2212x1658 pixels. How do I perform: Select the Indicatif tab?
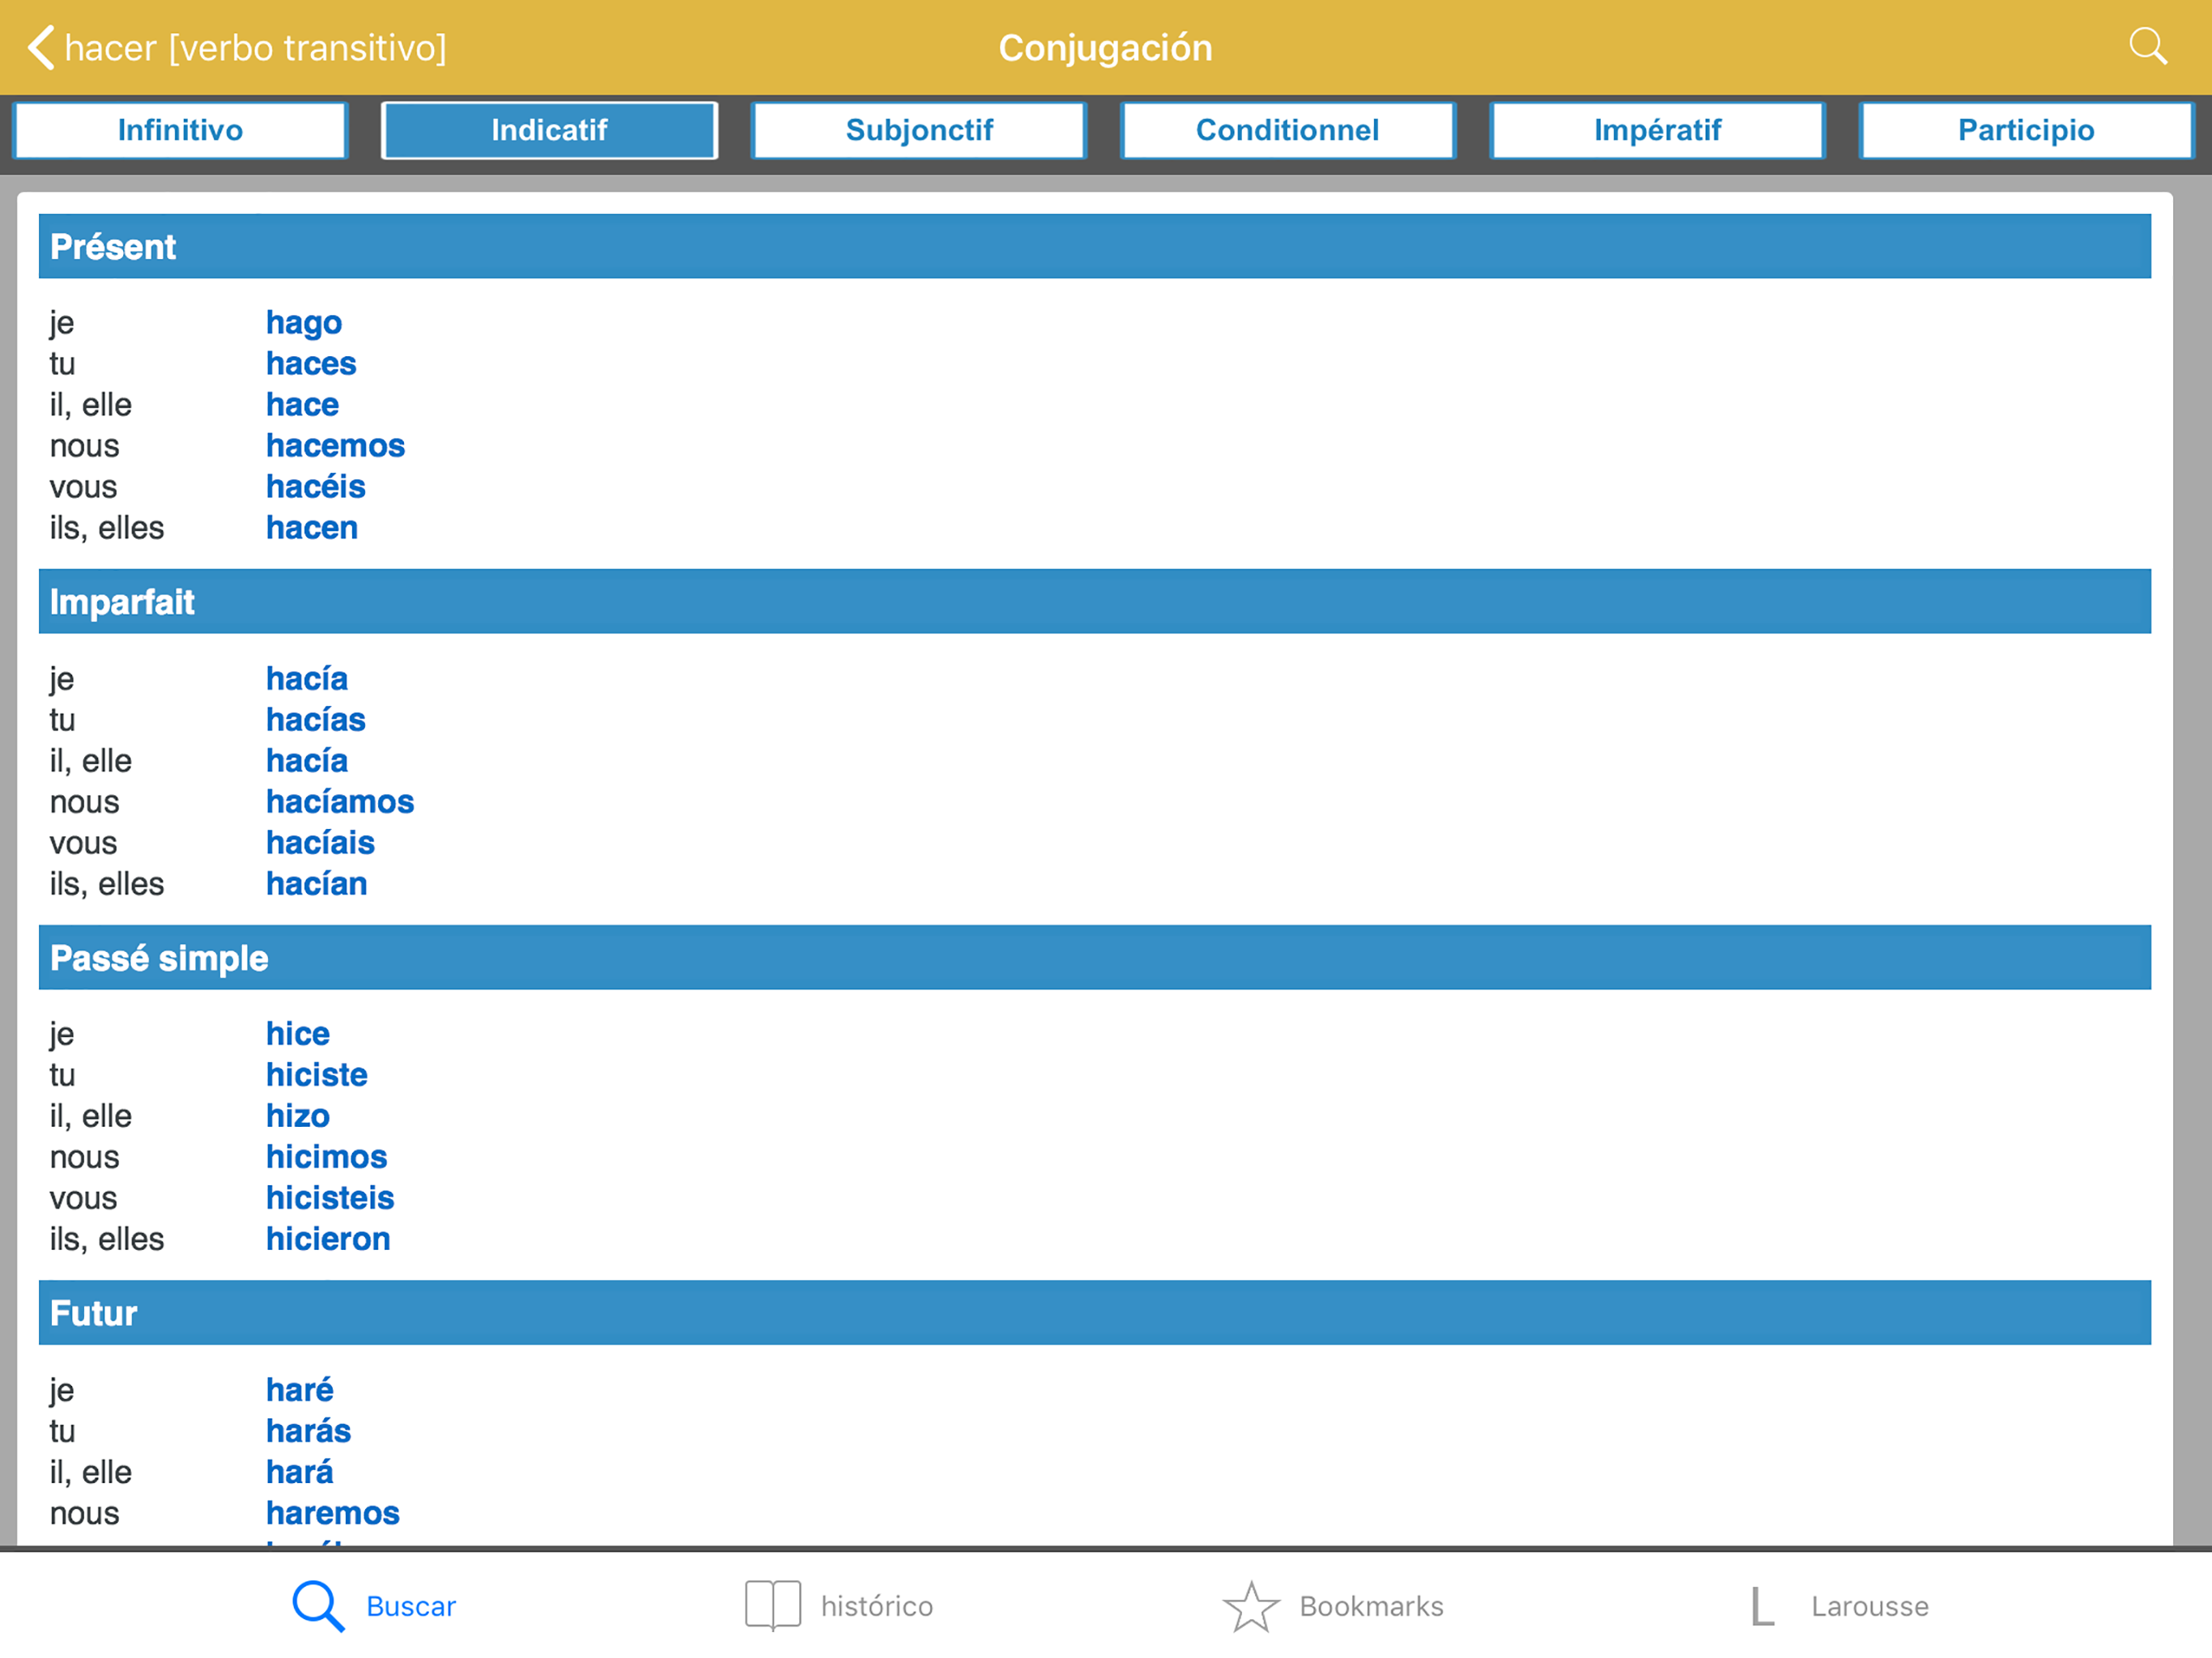coord(549,130)
